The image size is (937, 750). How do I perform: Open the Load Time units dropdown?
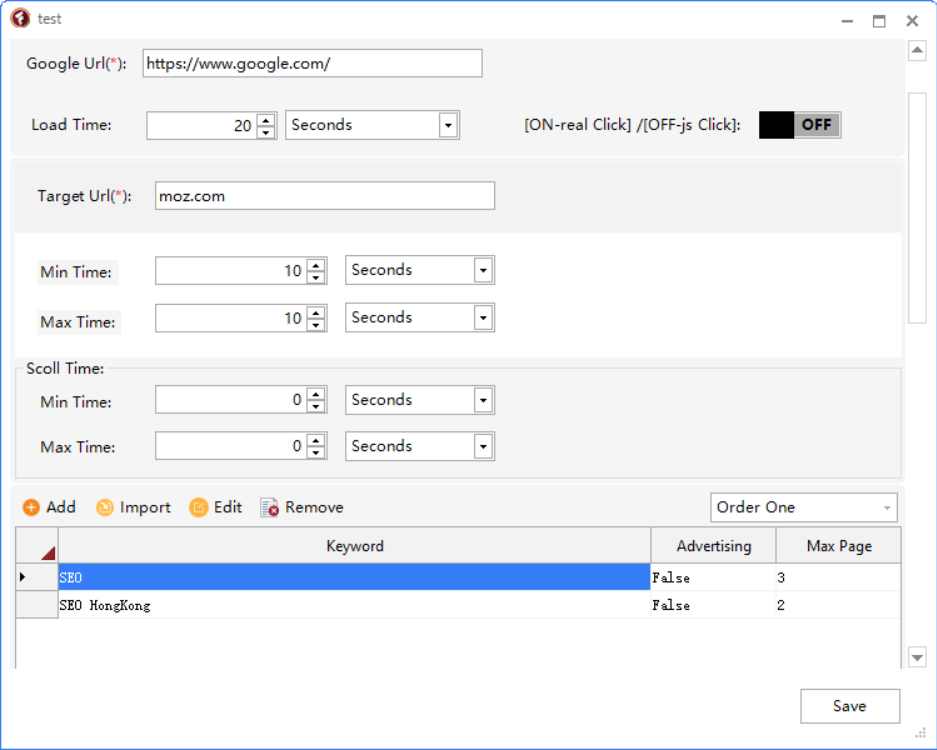point(448,125)
